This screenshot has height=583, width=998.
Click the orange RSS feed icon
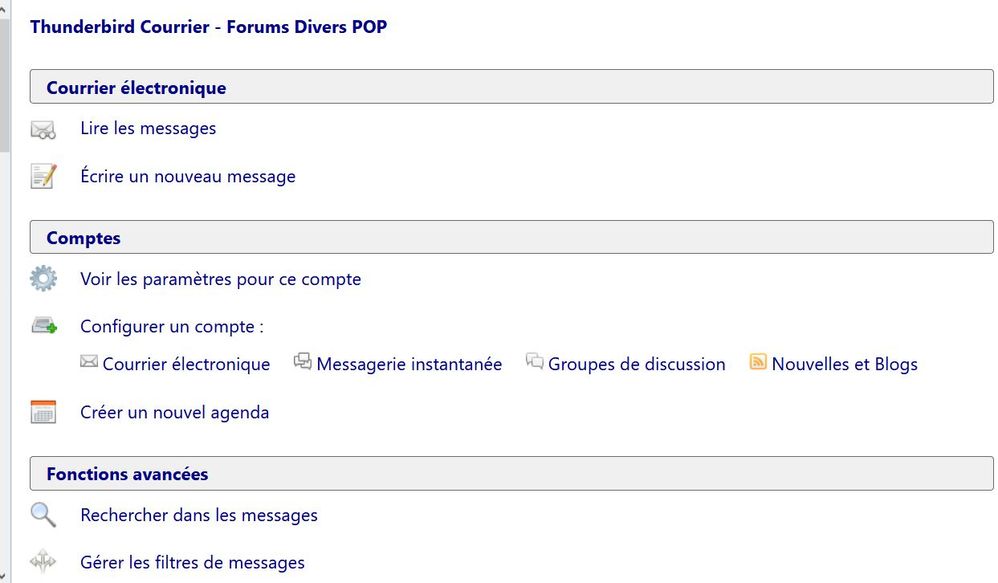click(758, 362)
